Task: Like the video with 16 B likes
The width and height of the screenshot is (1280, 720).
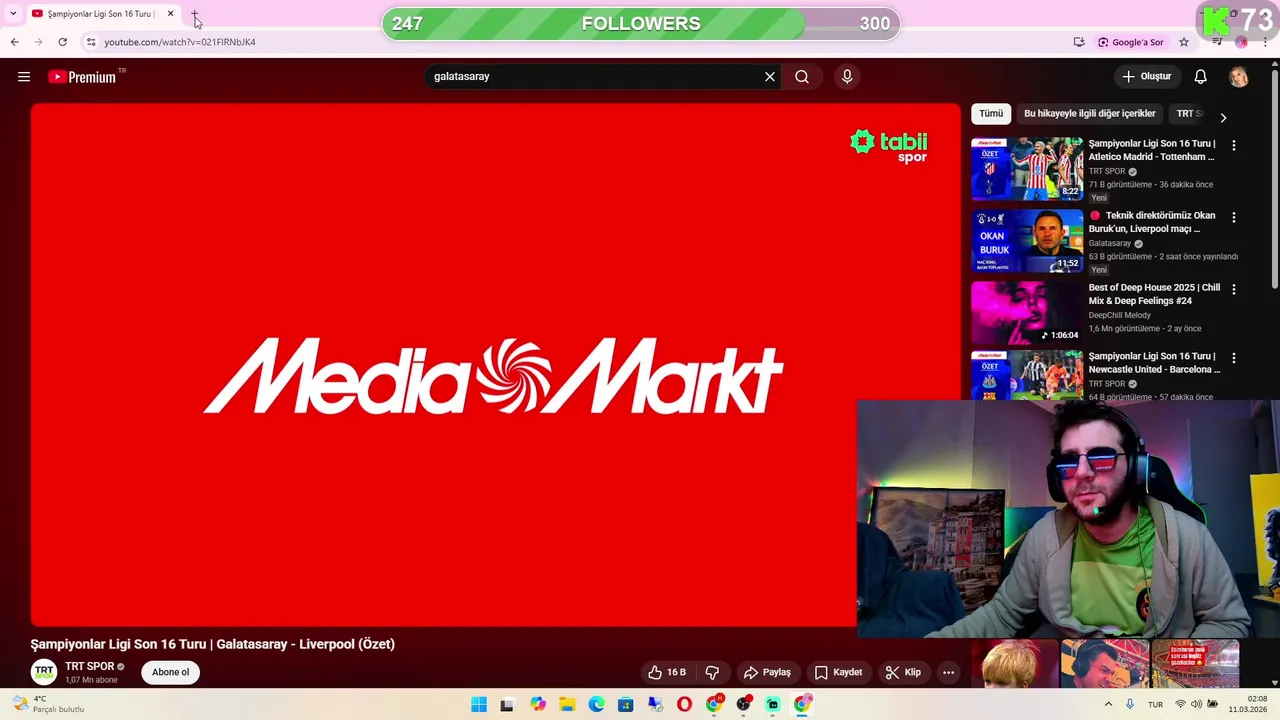Action: (x=667, y=673)
